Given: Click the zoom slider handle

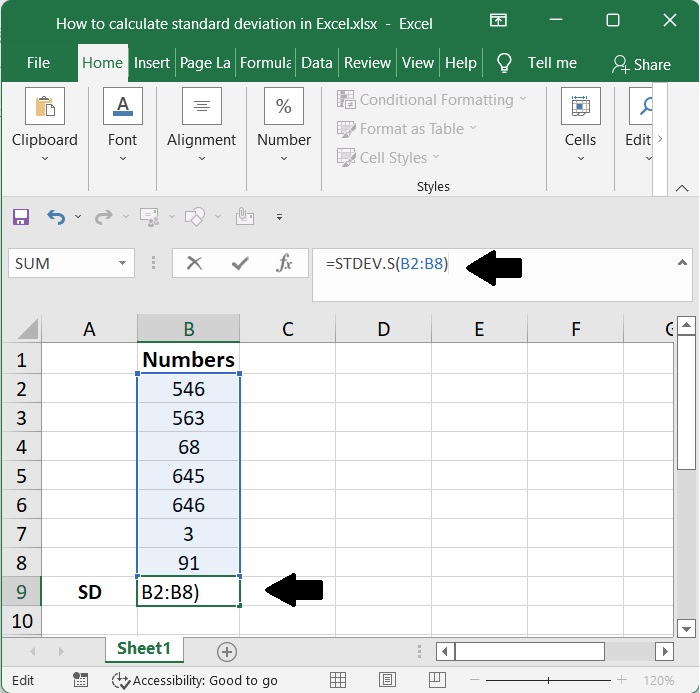Looking at the screenshot, I should [x=548, y=680].
